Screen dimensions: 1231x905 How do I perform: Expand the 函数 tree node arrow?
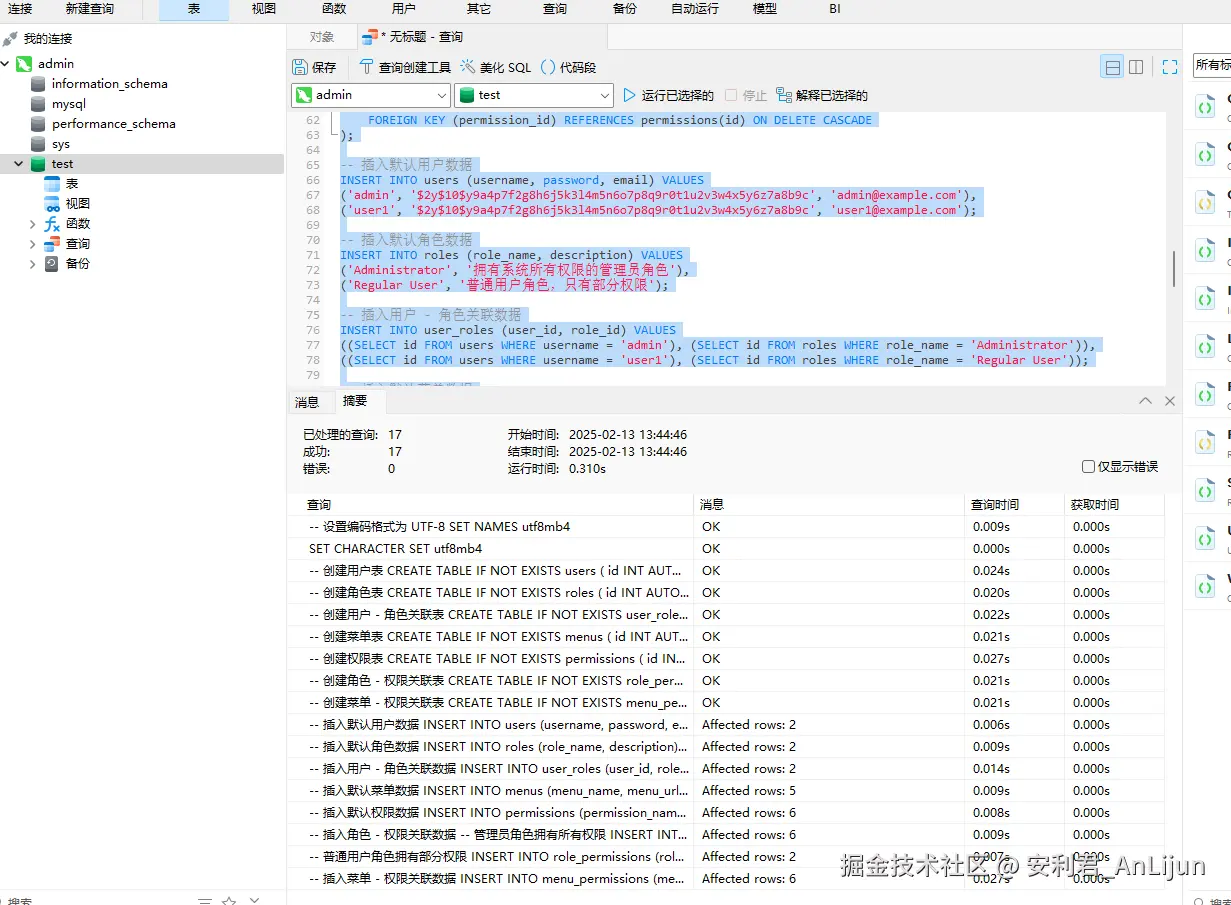click(x=33, y=224)
